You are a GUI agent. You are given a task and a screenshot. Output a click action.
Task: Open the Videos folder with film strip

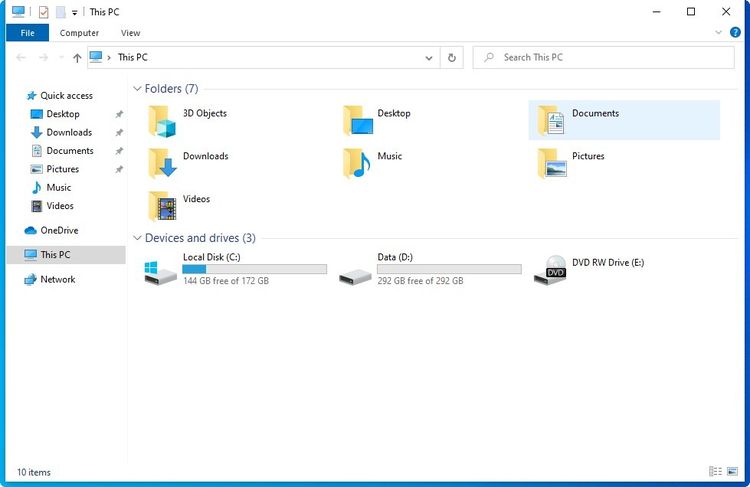coord(162,206)
